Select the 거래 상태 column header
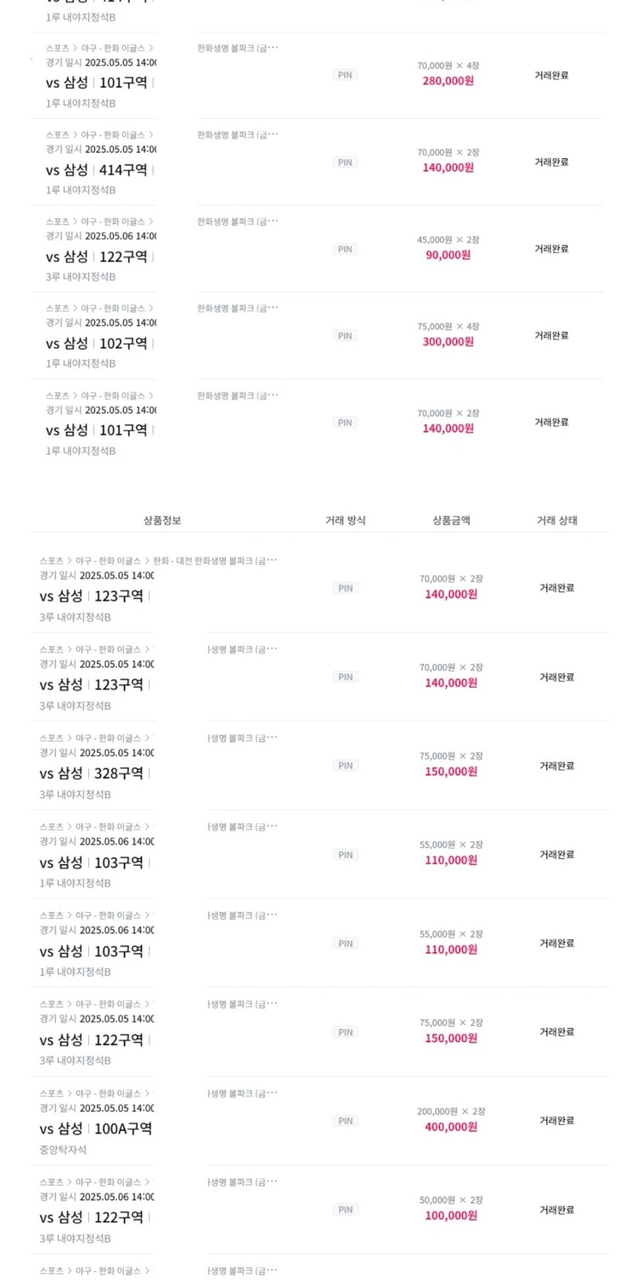 [557, 520]
